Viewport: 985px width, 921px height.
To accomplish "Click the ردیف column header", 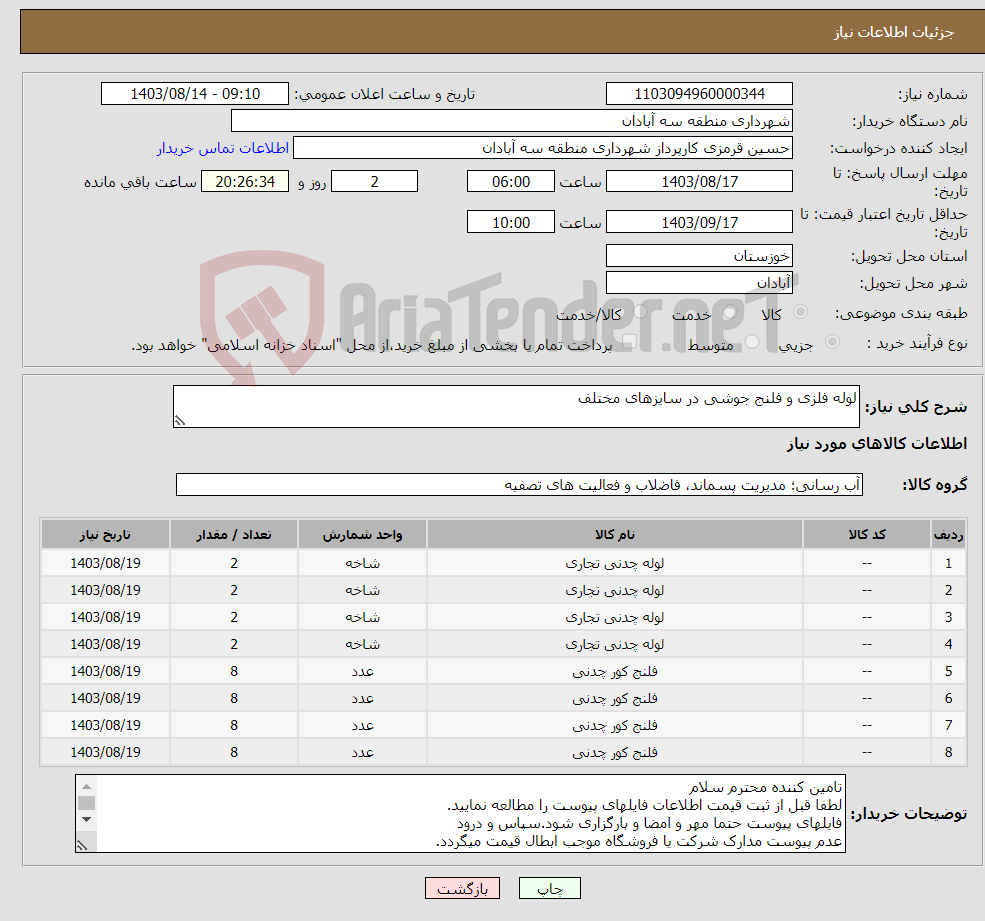I will (948, 534).
